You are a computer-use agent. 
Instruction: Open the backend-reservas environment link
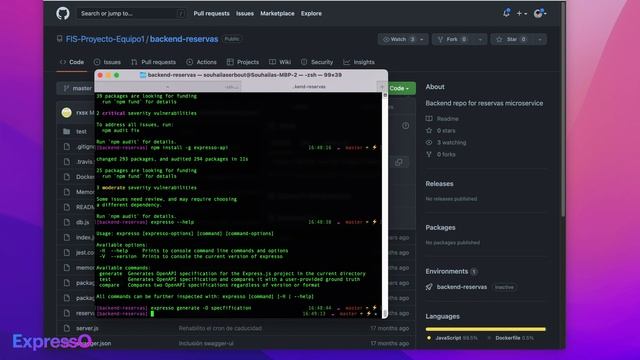coord(462,287)
